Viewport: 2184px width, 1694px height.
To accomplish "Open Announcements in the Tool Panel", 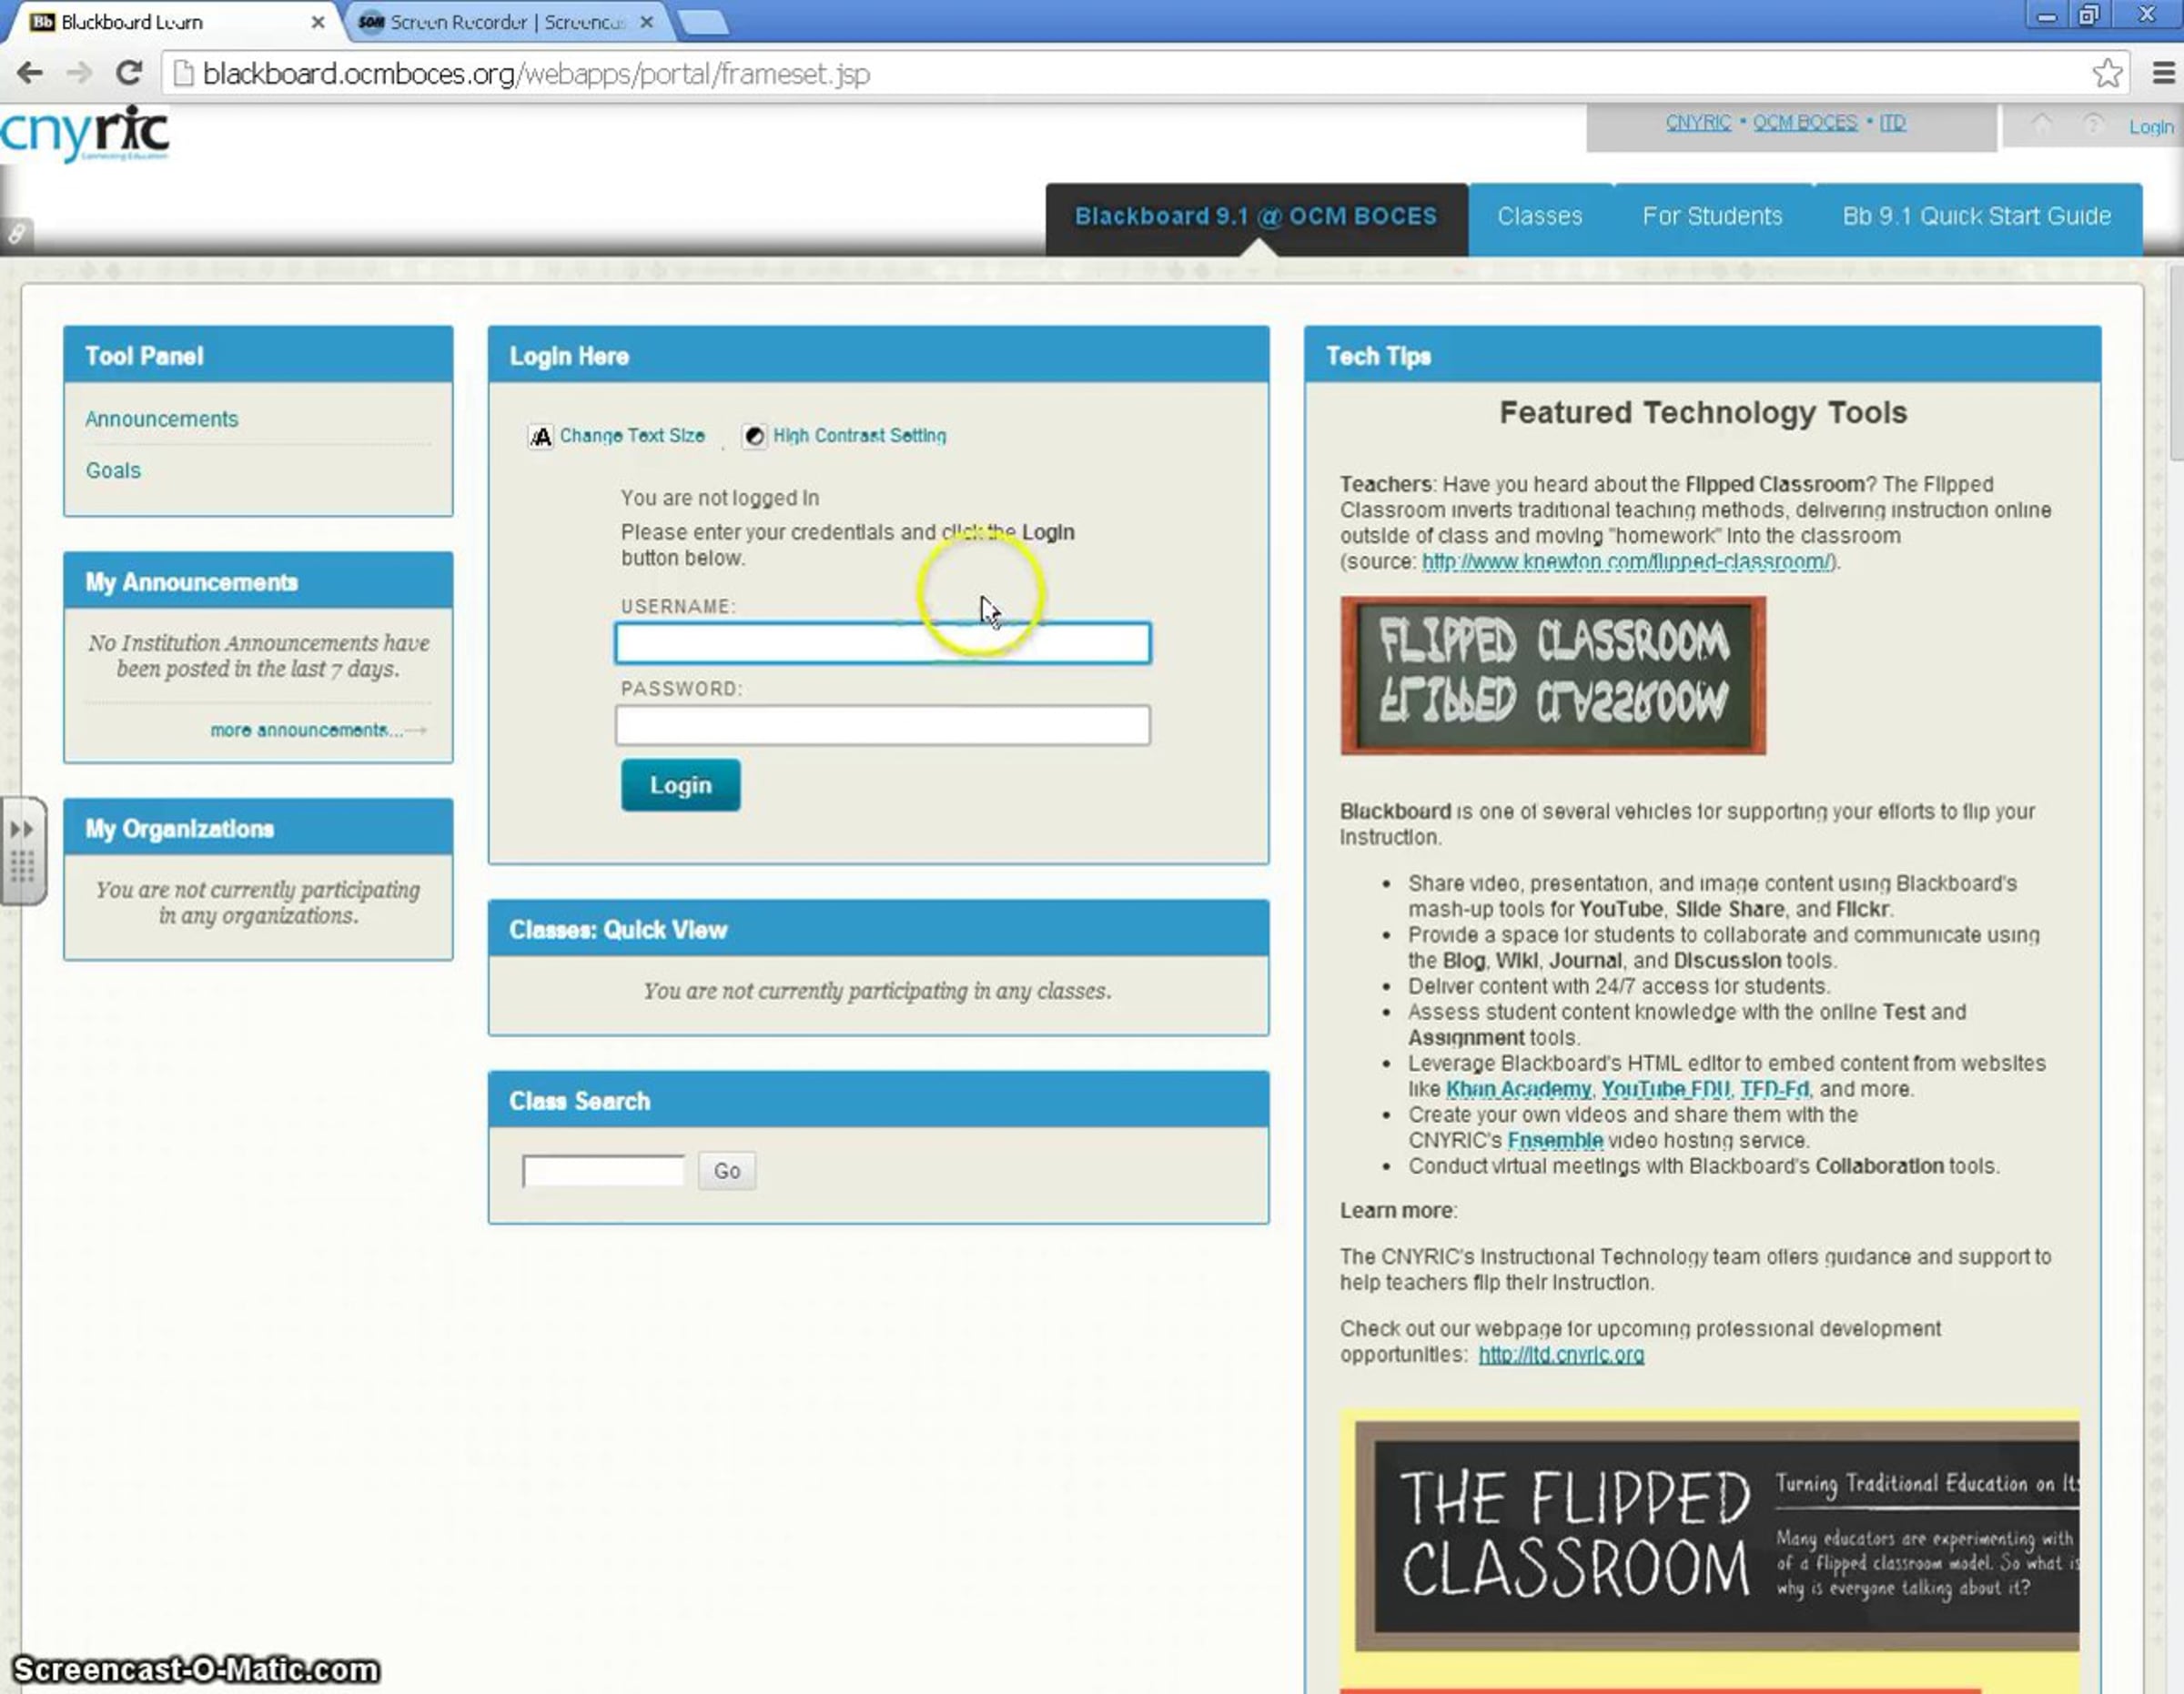I will point(162,419).
